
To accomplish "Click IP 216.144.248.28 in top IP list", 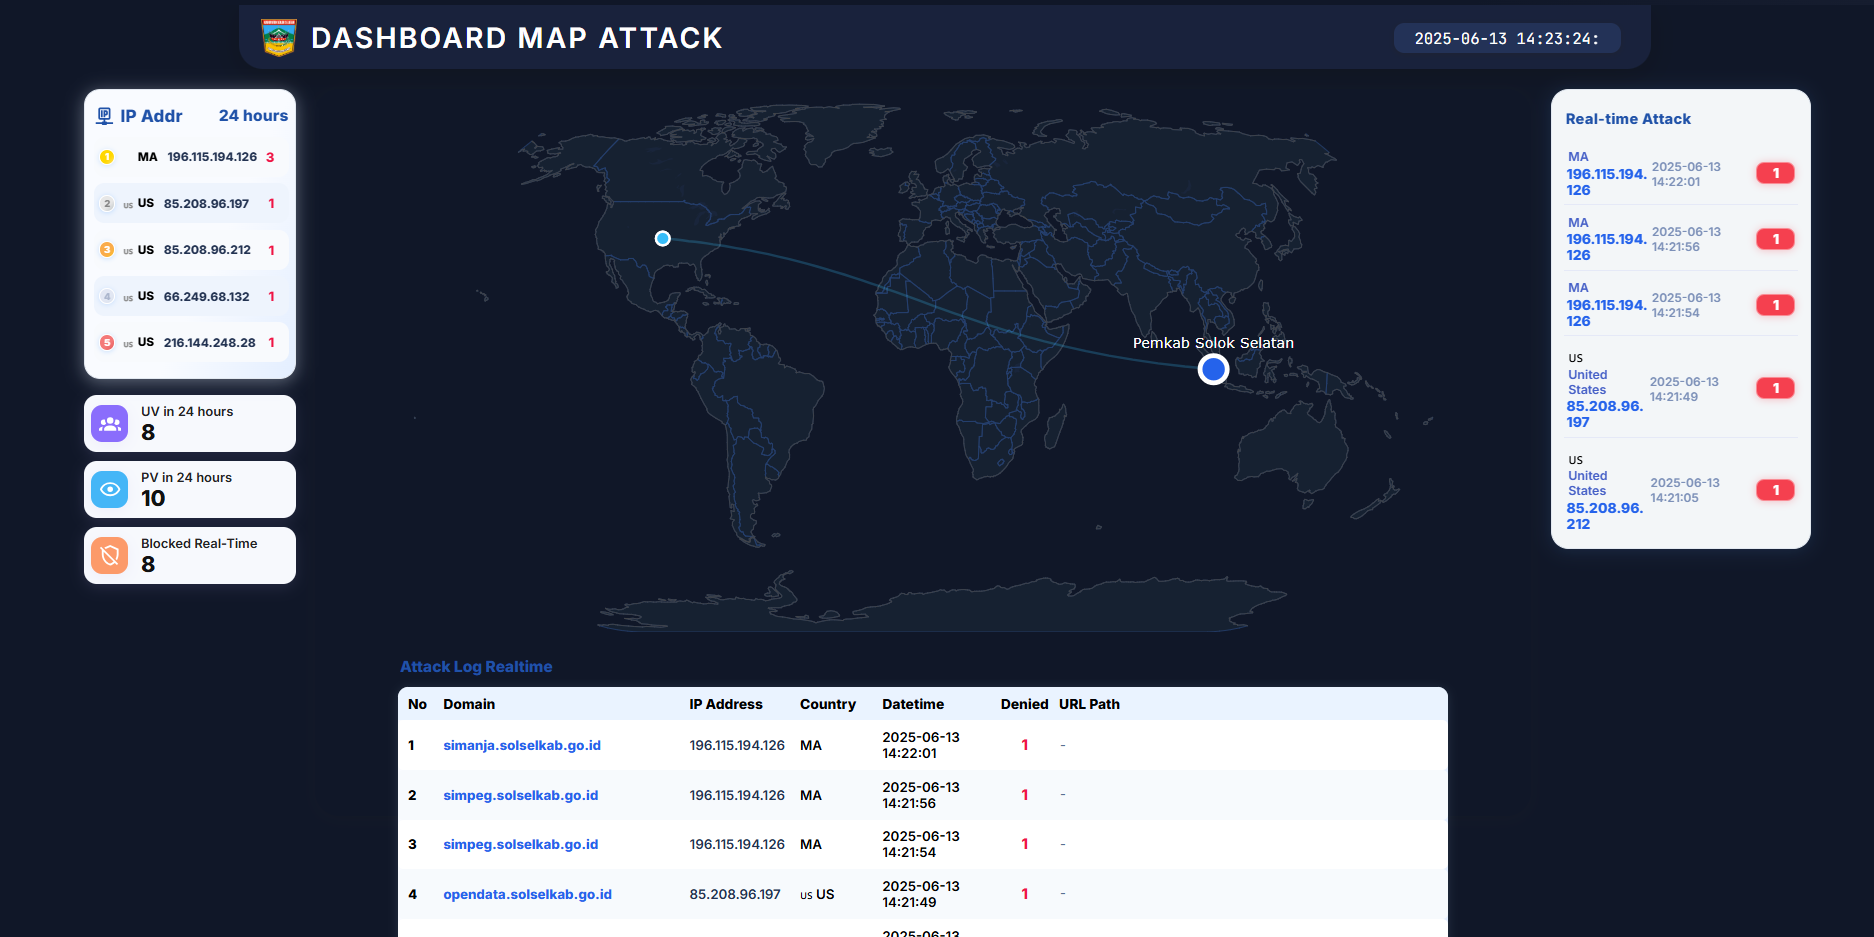I will tap(210, 343).
